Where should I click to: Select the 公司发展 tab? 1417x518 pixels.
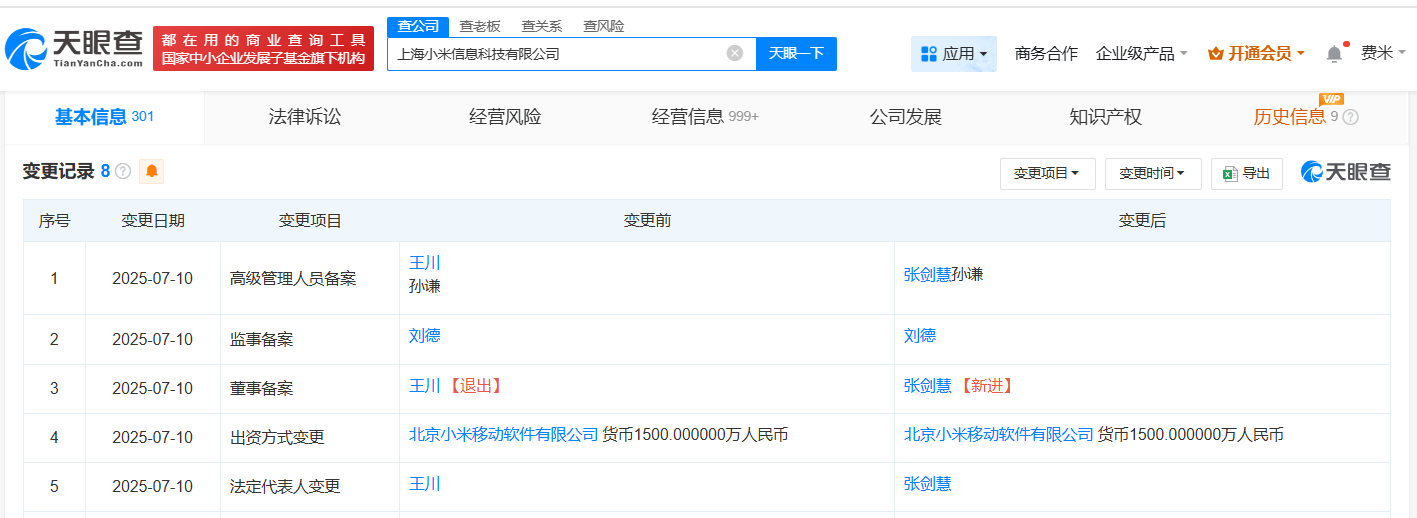(906, 117)
